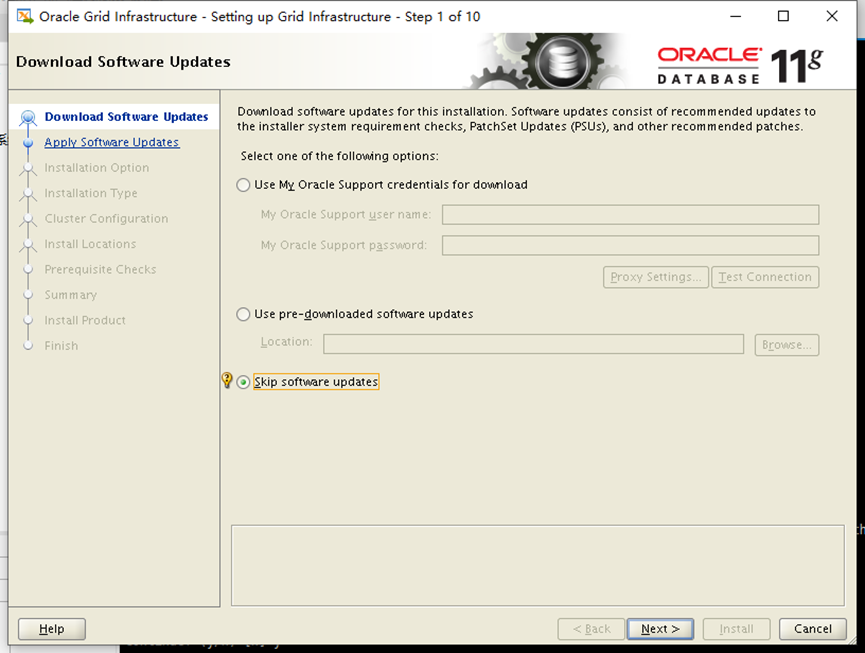Select Installation Type step in sidebar

pyautogui.click(x=91, y=193)
